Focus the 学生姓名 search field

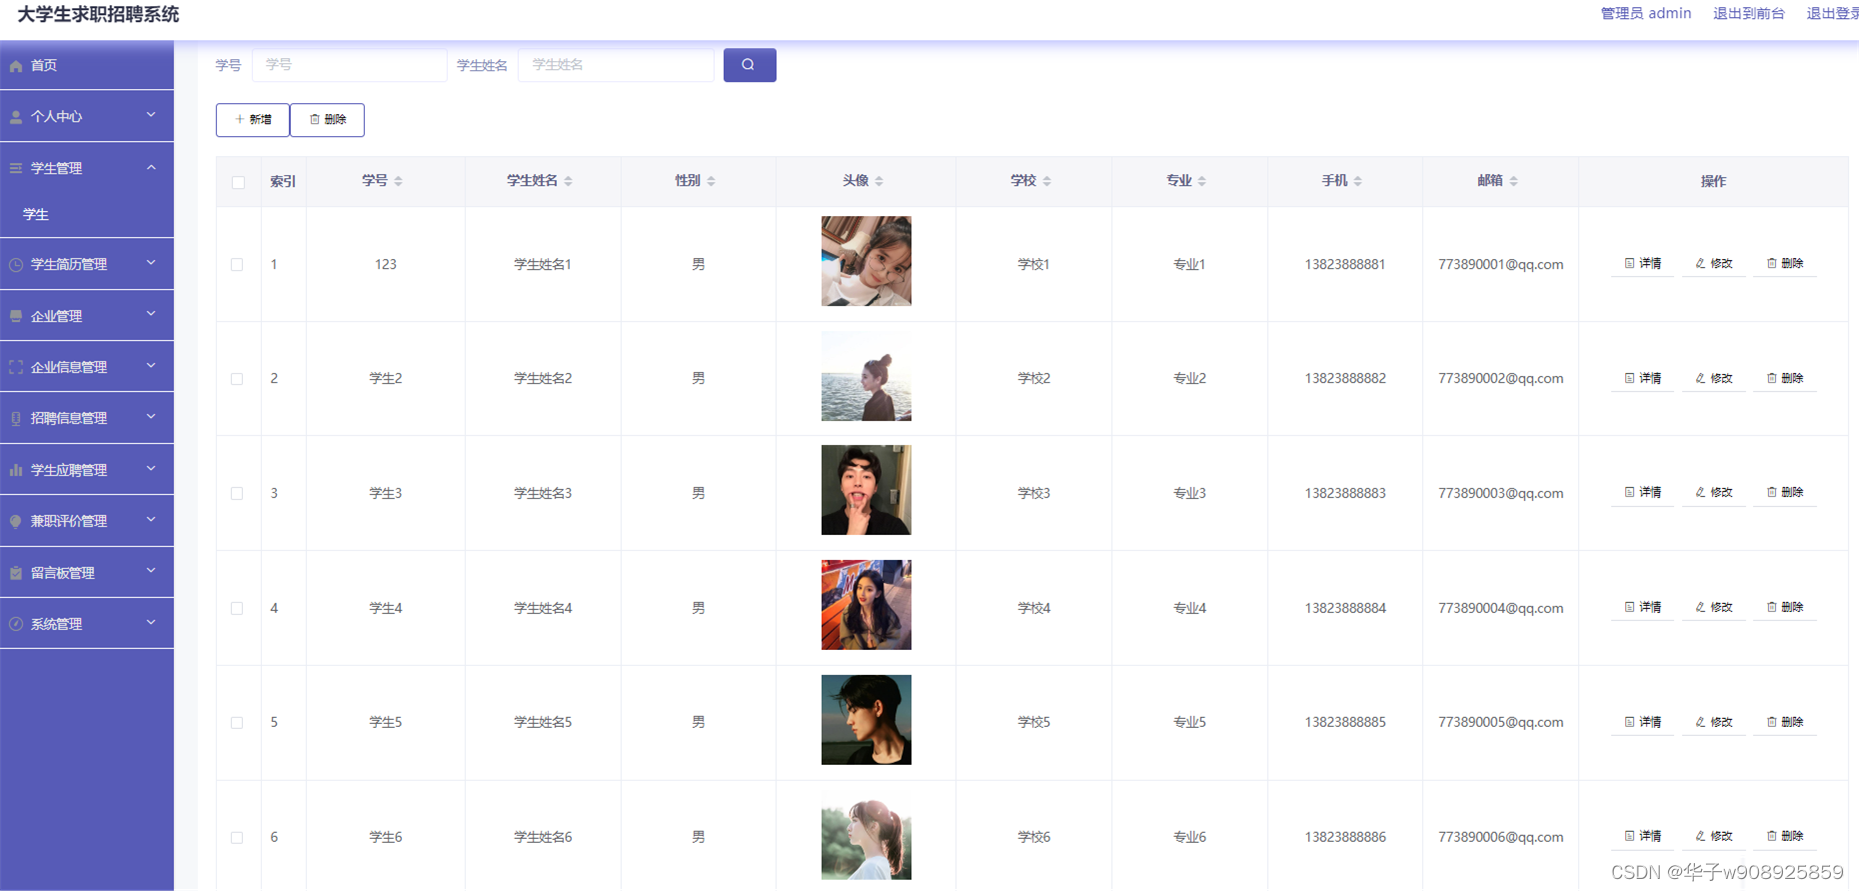616,65
